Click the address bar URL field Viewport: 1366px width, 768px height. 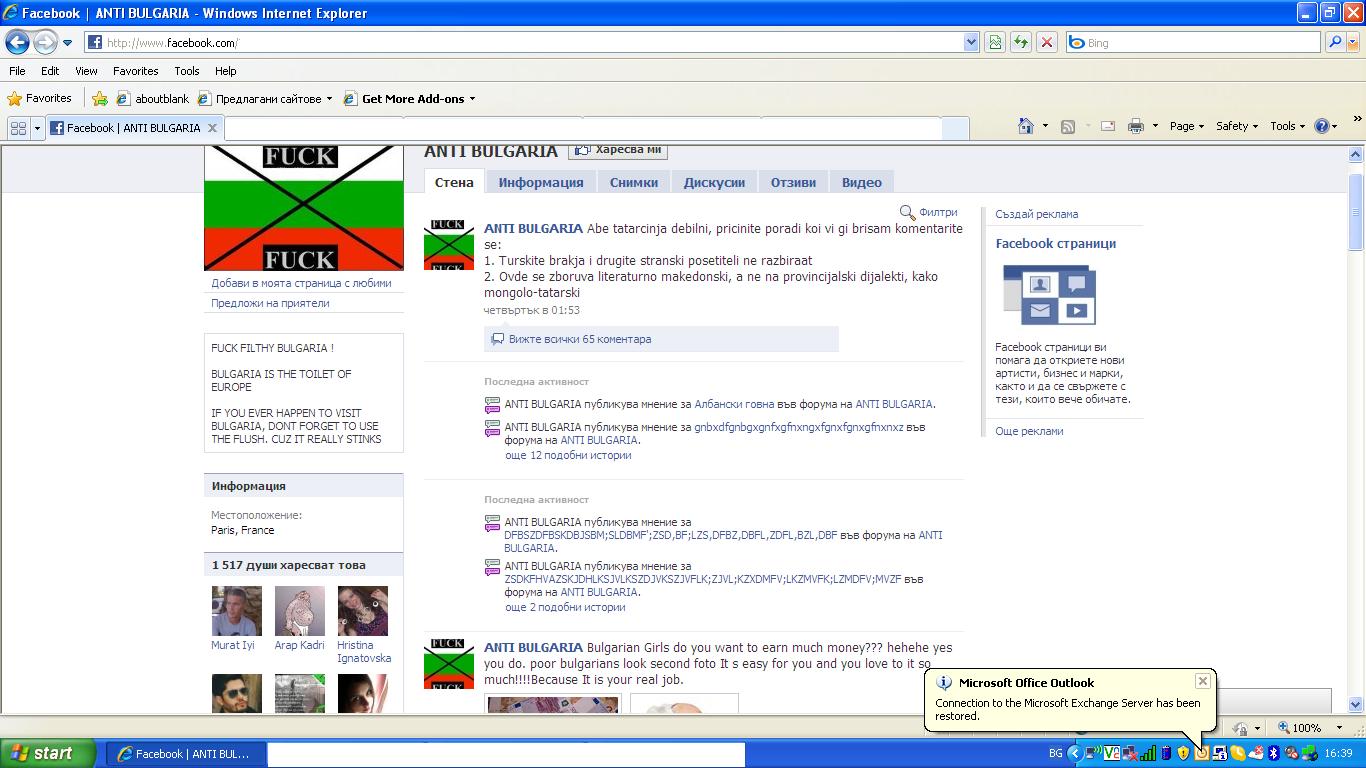coord(533,43)
